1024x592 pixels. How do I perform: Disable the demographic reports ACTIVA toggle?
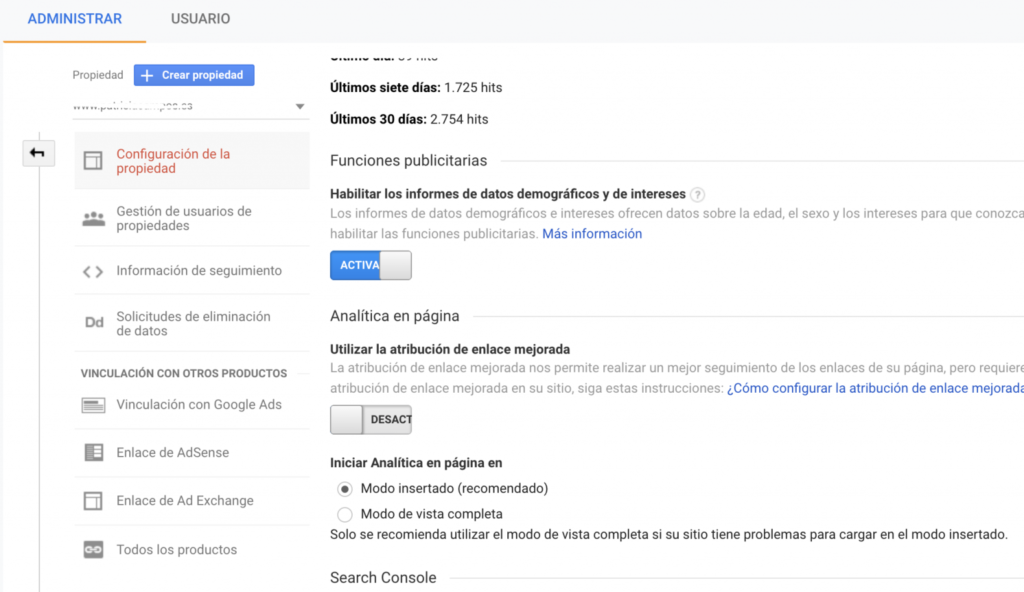(x=370, y=265)
